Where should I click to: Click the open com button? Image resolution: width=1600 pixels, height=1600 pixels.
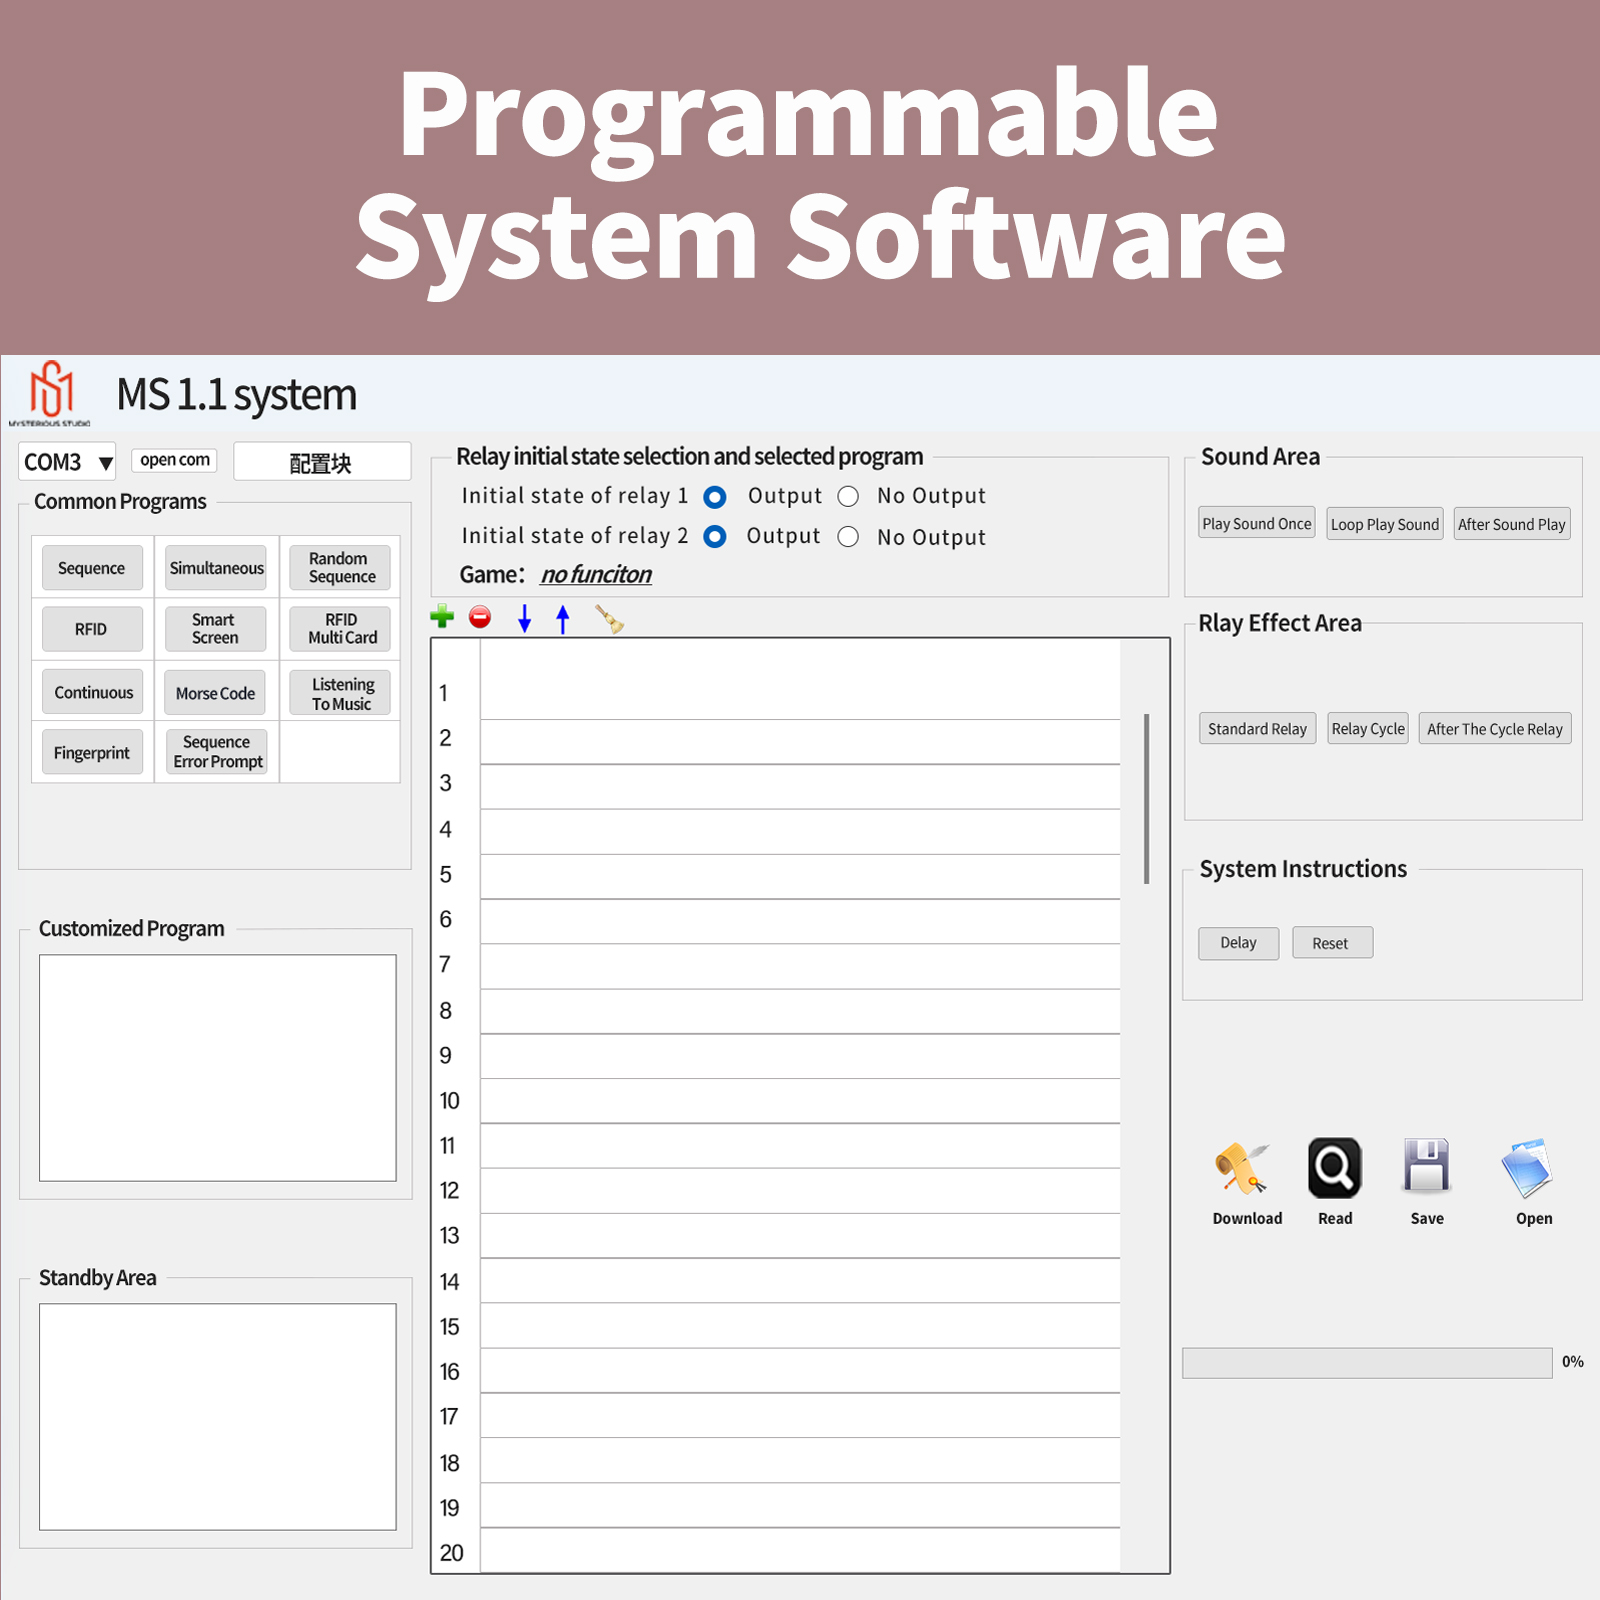coord(175,460)
